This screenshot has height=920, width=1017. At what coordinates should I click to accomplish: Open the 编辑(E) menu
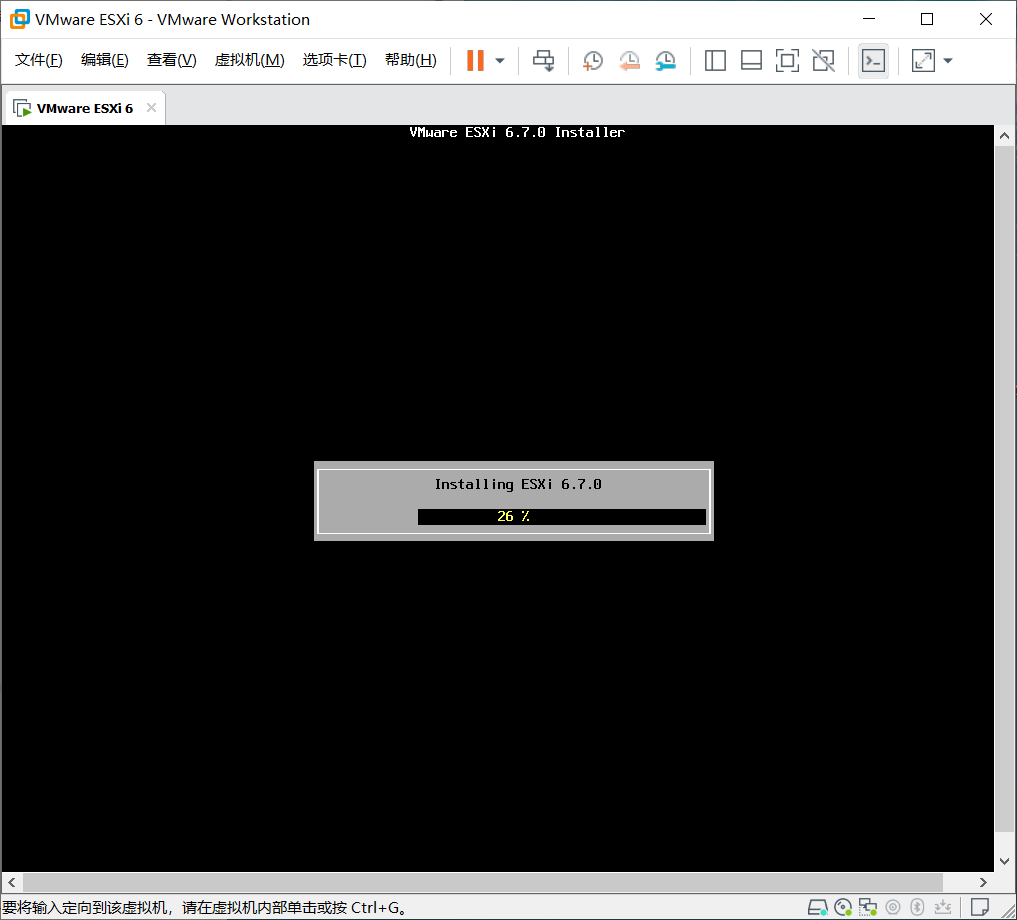coord(104,60)
